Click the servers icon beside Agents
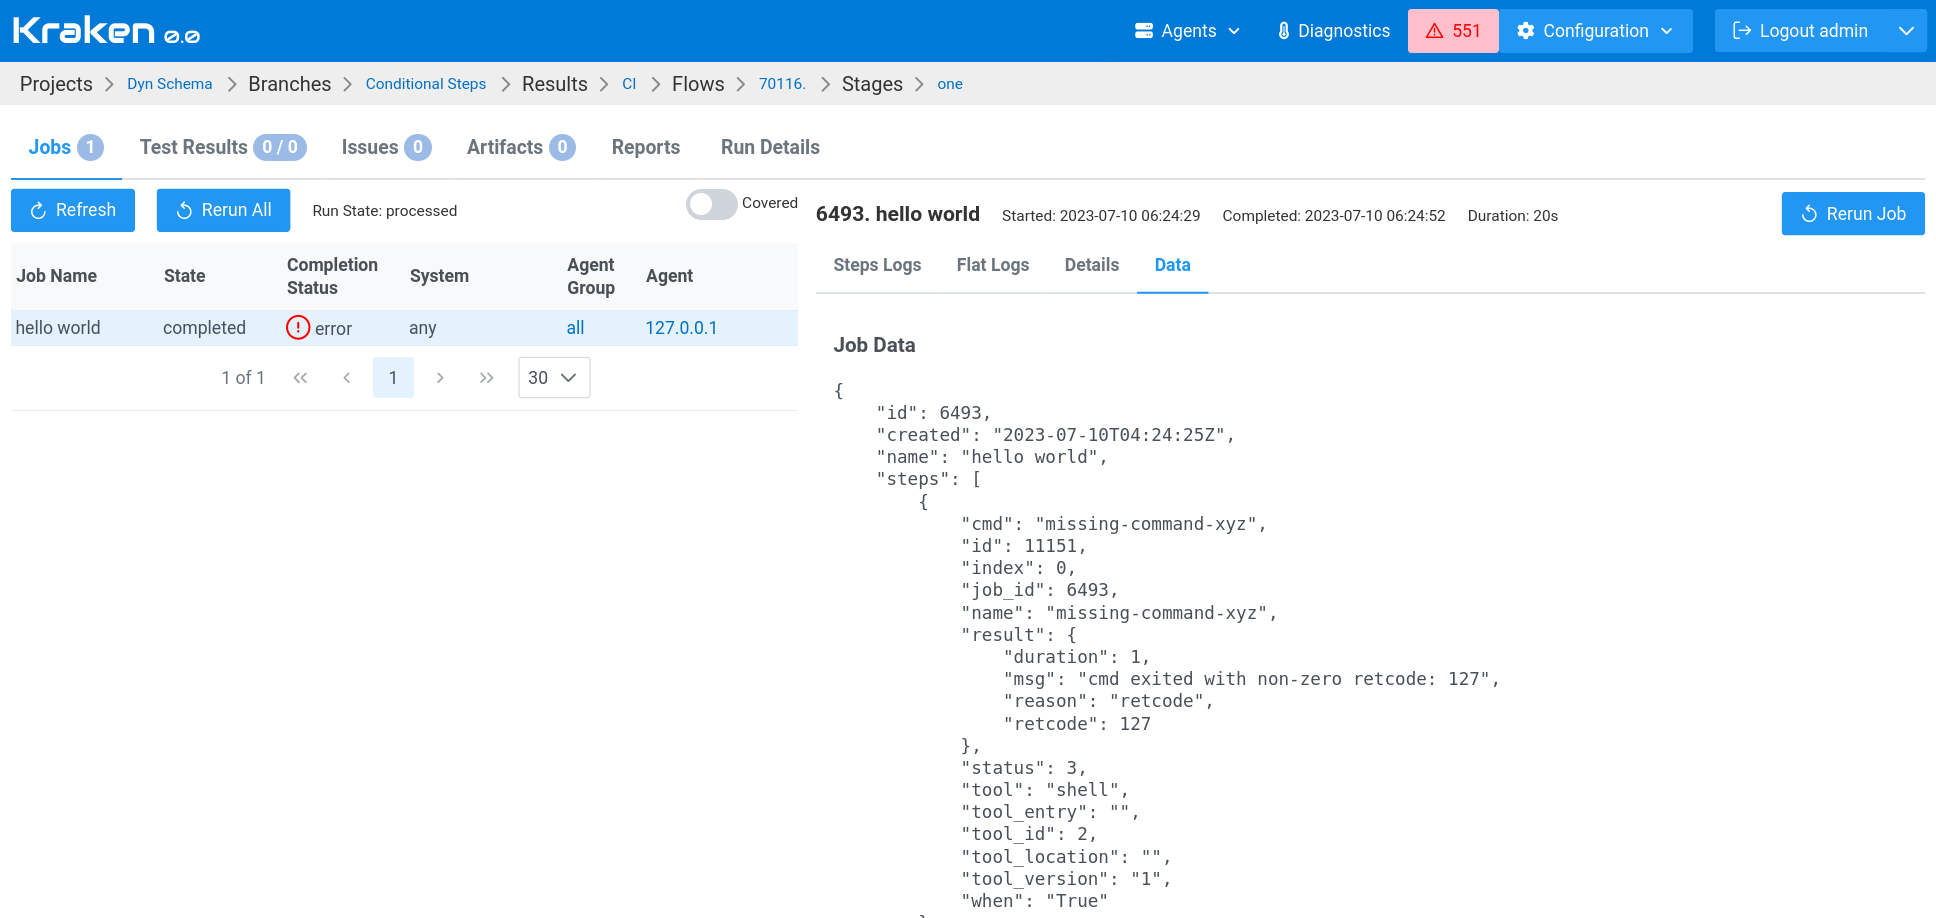 (x=1144, y=31)
